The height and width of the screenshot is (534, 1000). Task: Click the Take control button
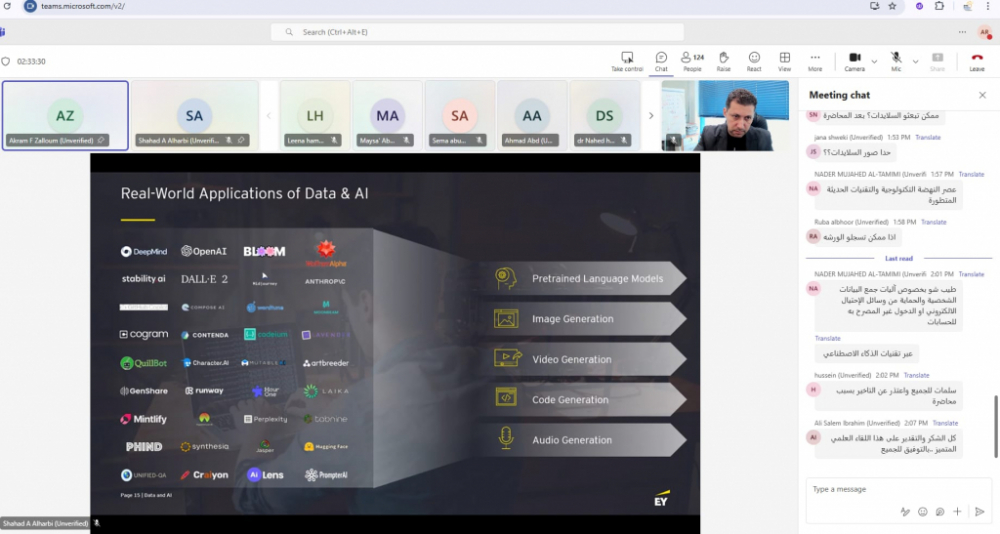point(626,61)
